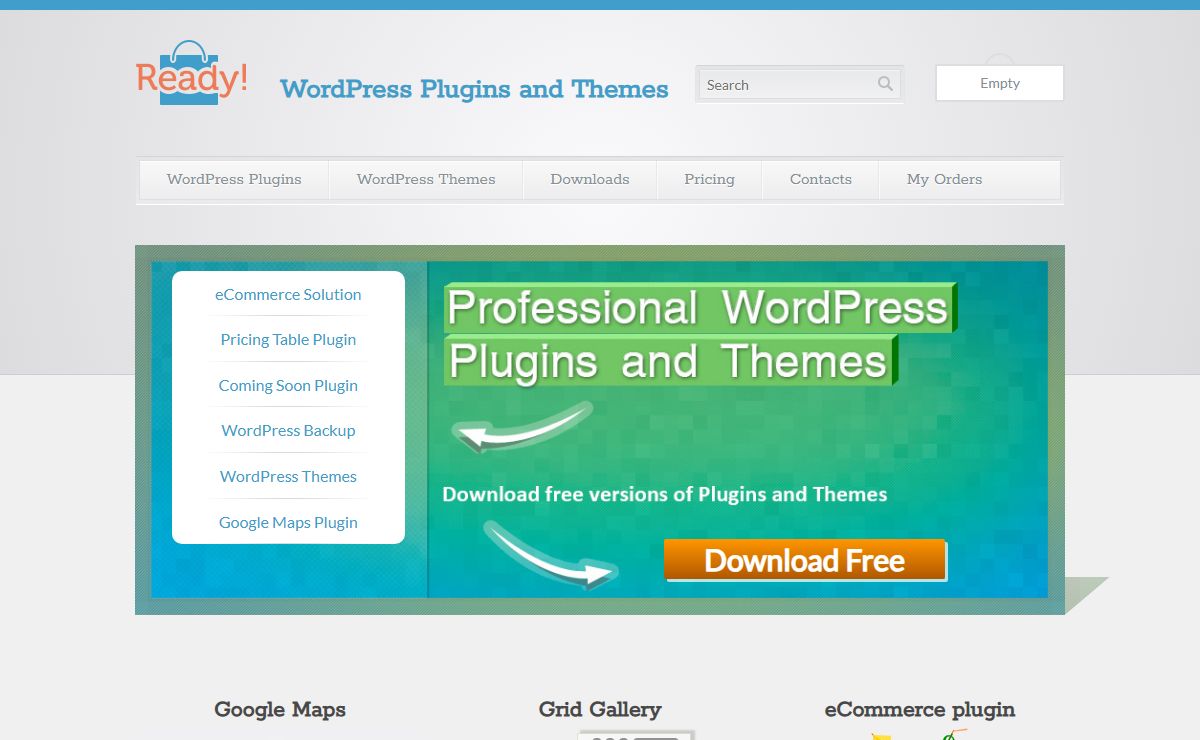Open the WordPress Backup link

288,431
